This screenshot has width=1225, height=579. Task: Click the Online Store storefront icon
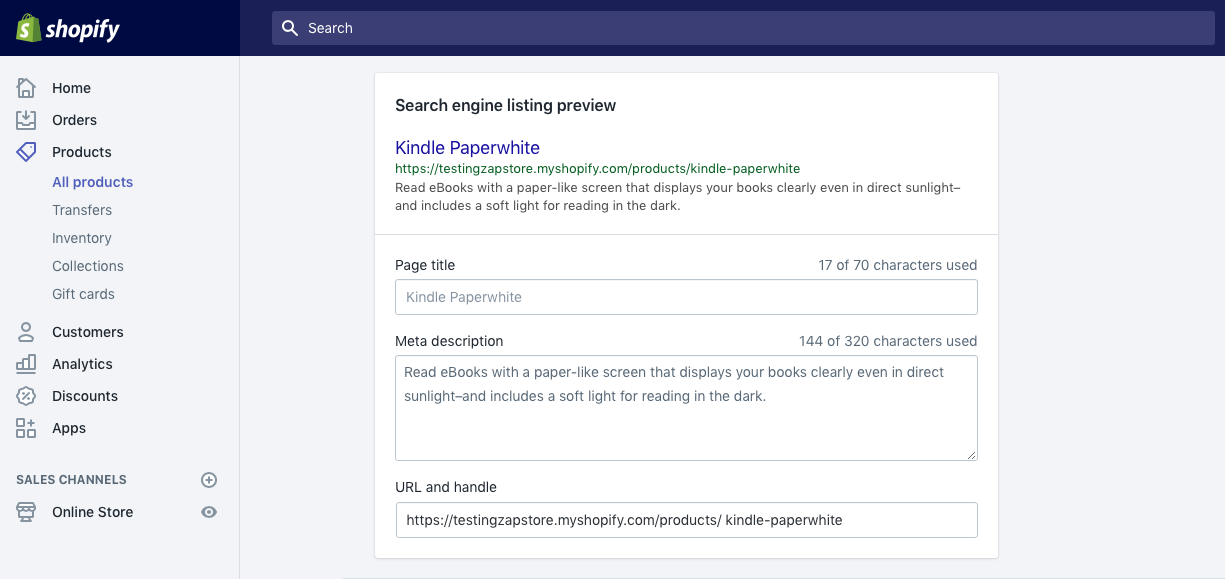[26, 512]
